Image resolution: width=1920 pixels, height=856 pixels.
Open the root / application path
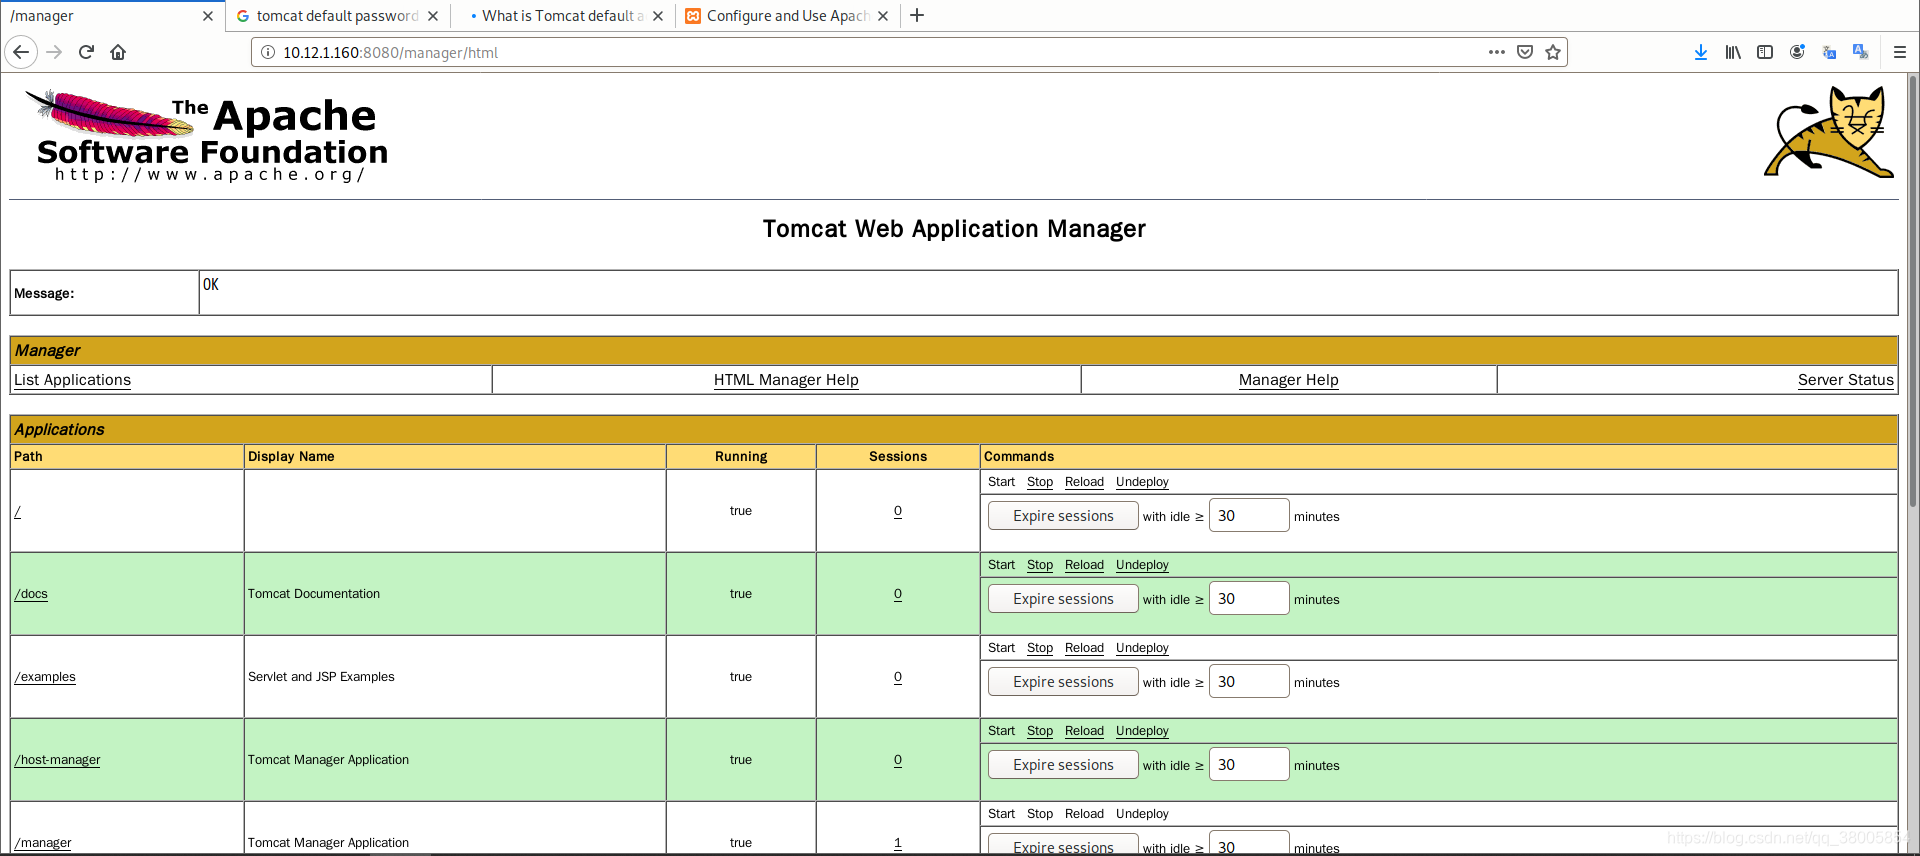[18, 511]
